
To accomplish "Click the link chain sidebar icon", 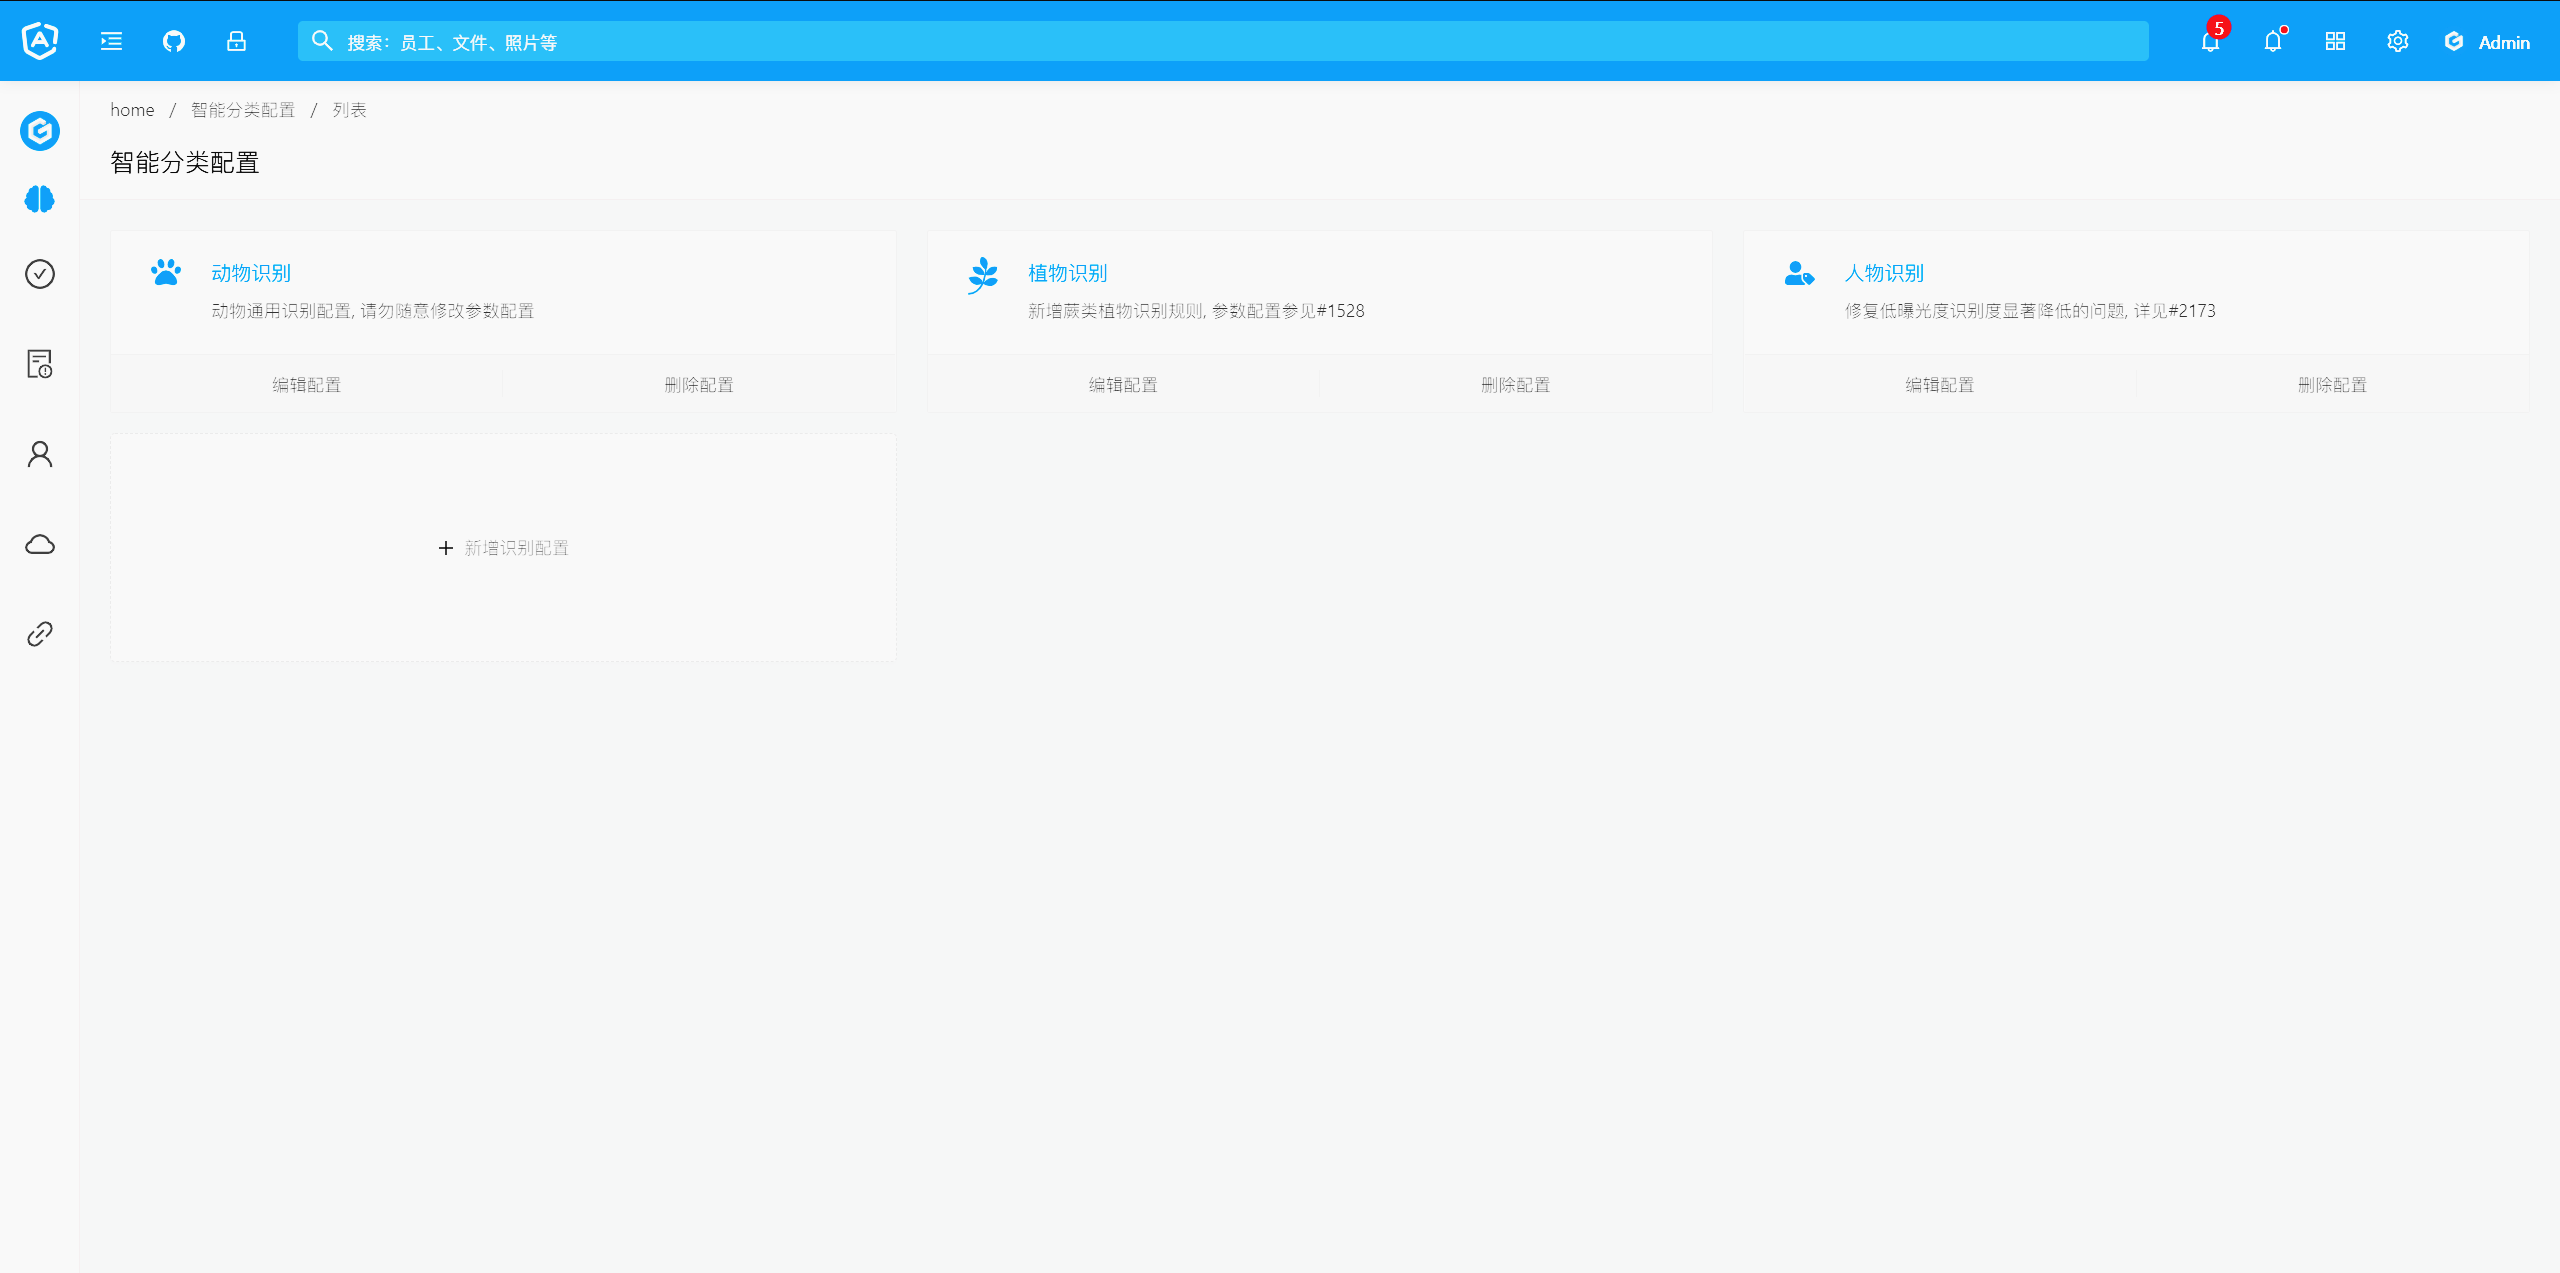I will coord(40,634).
